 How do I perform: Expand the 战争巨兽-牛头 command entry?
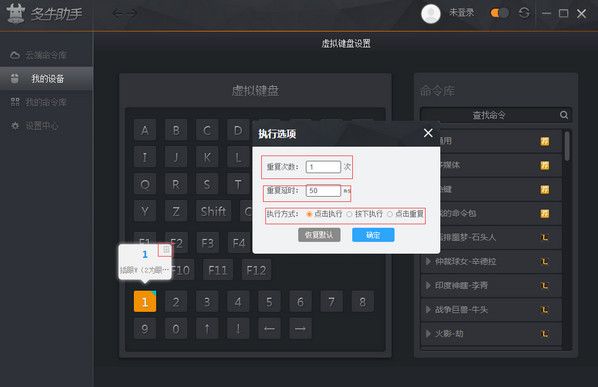click(428, 309)
